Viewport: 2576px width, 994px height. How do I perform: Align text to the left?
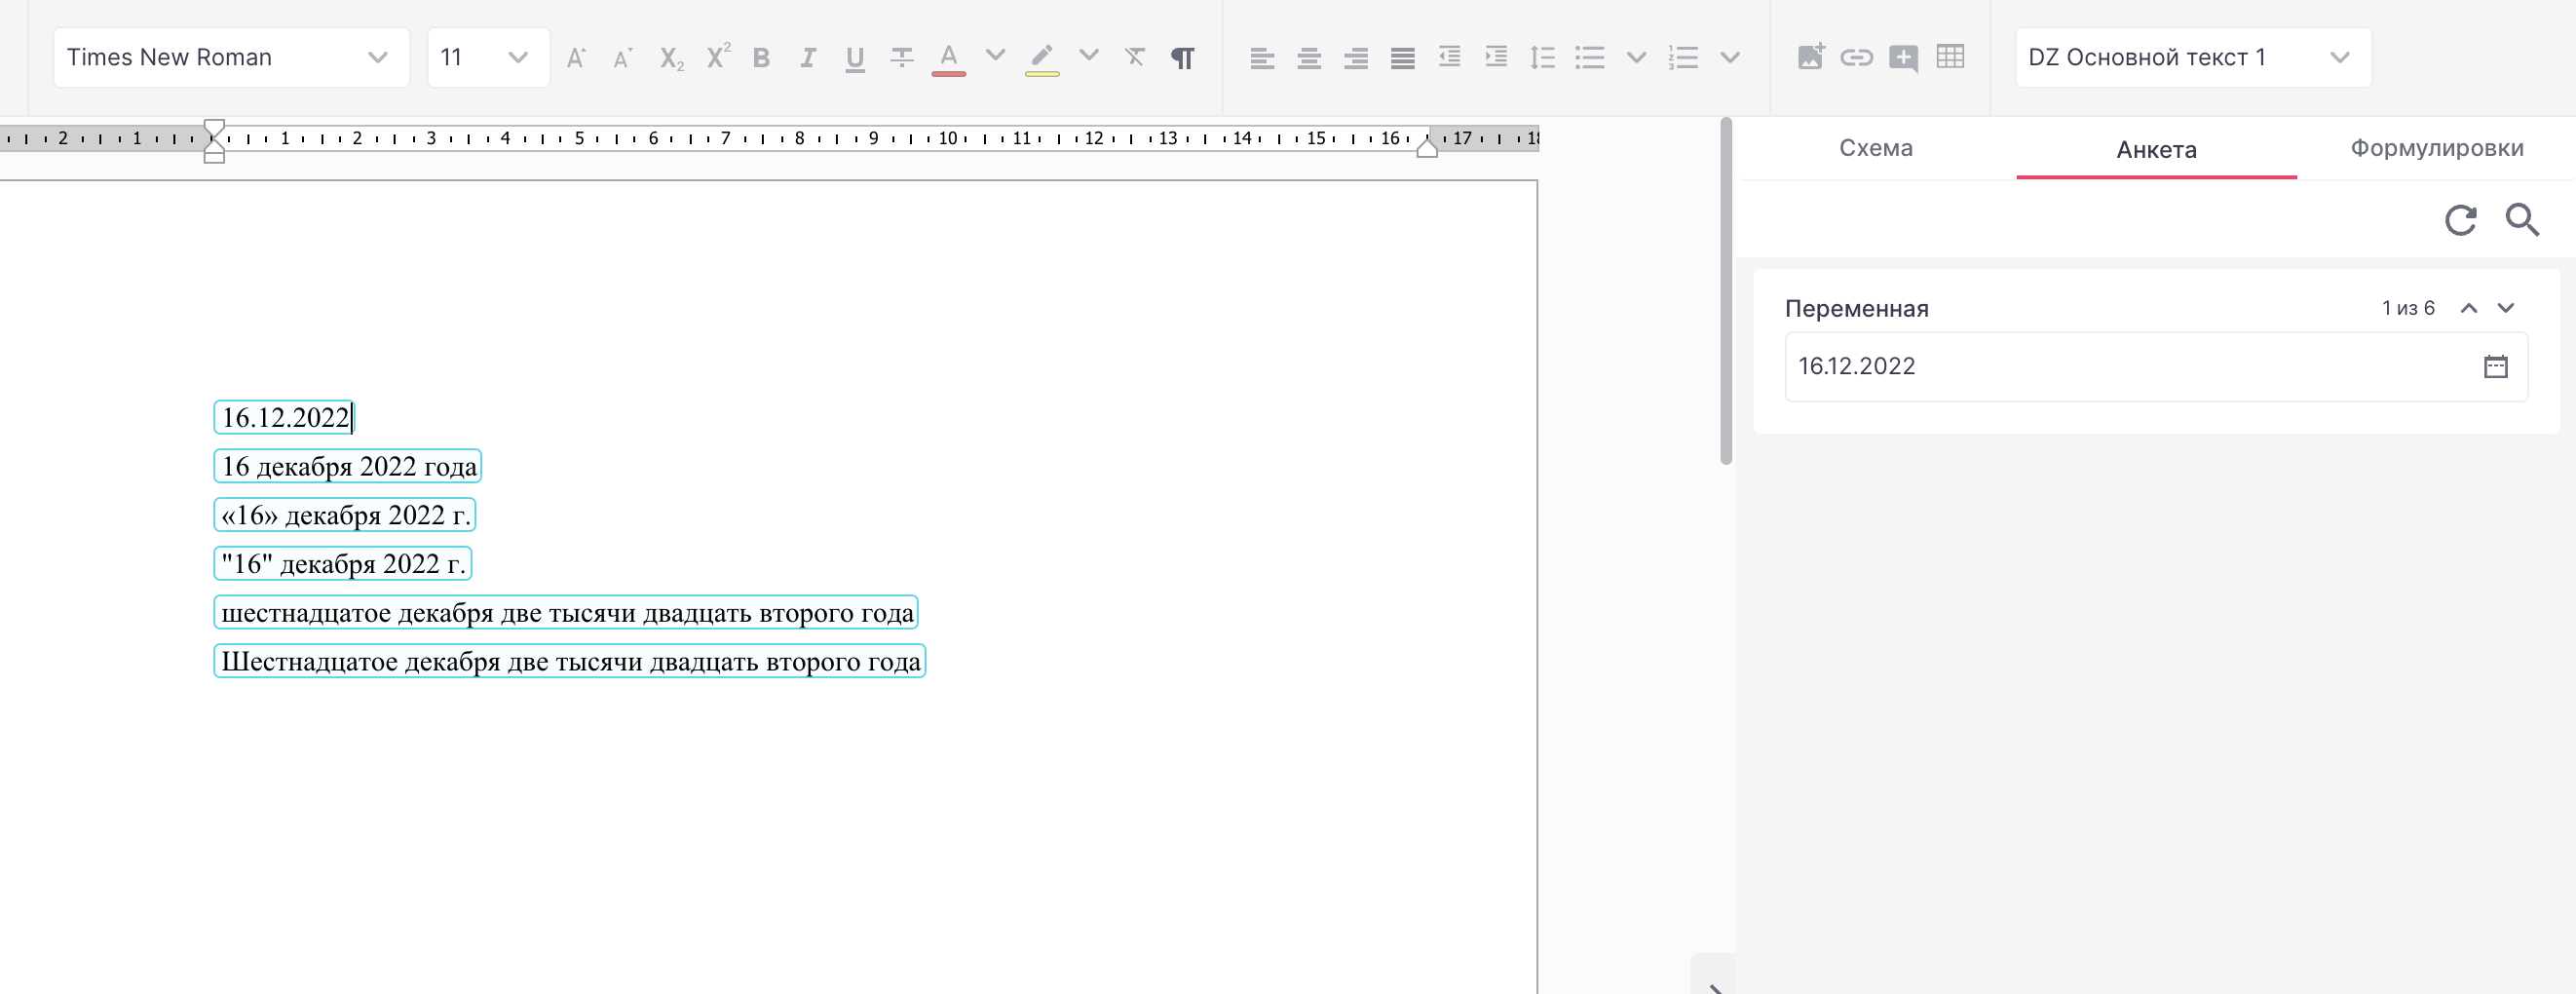(1261, 58)
